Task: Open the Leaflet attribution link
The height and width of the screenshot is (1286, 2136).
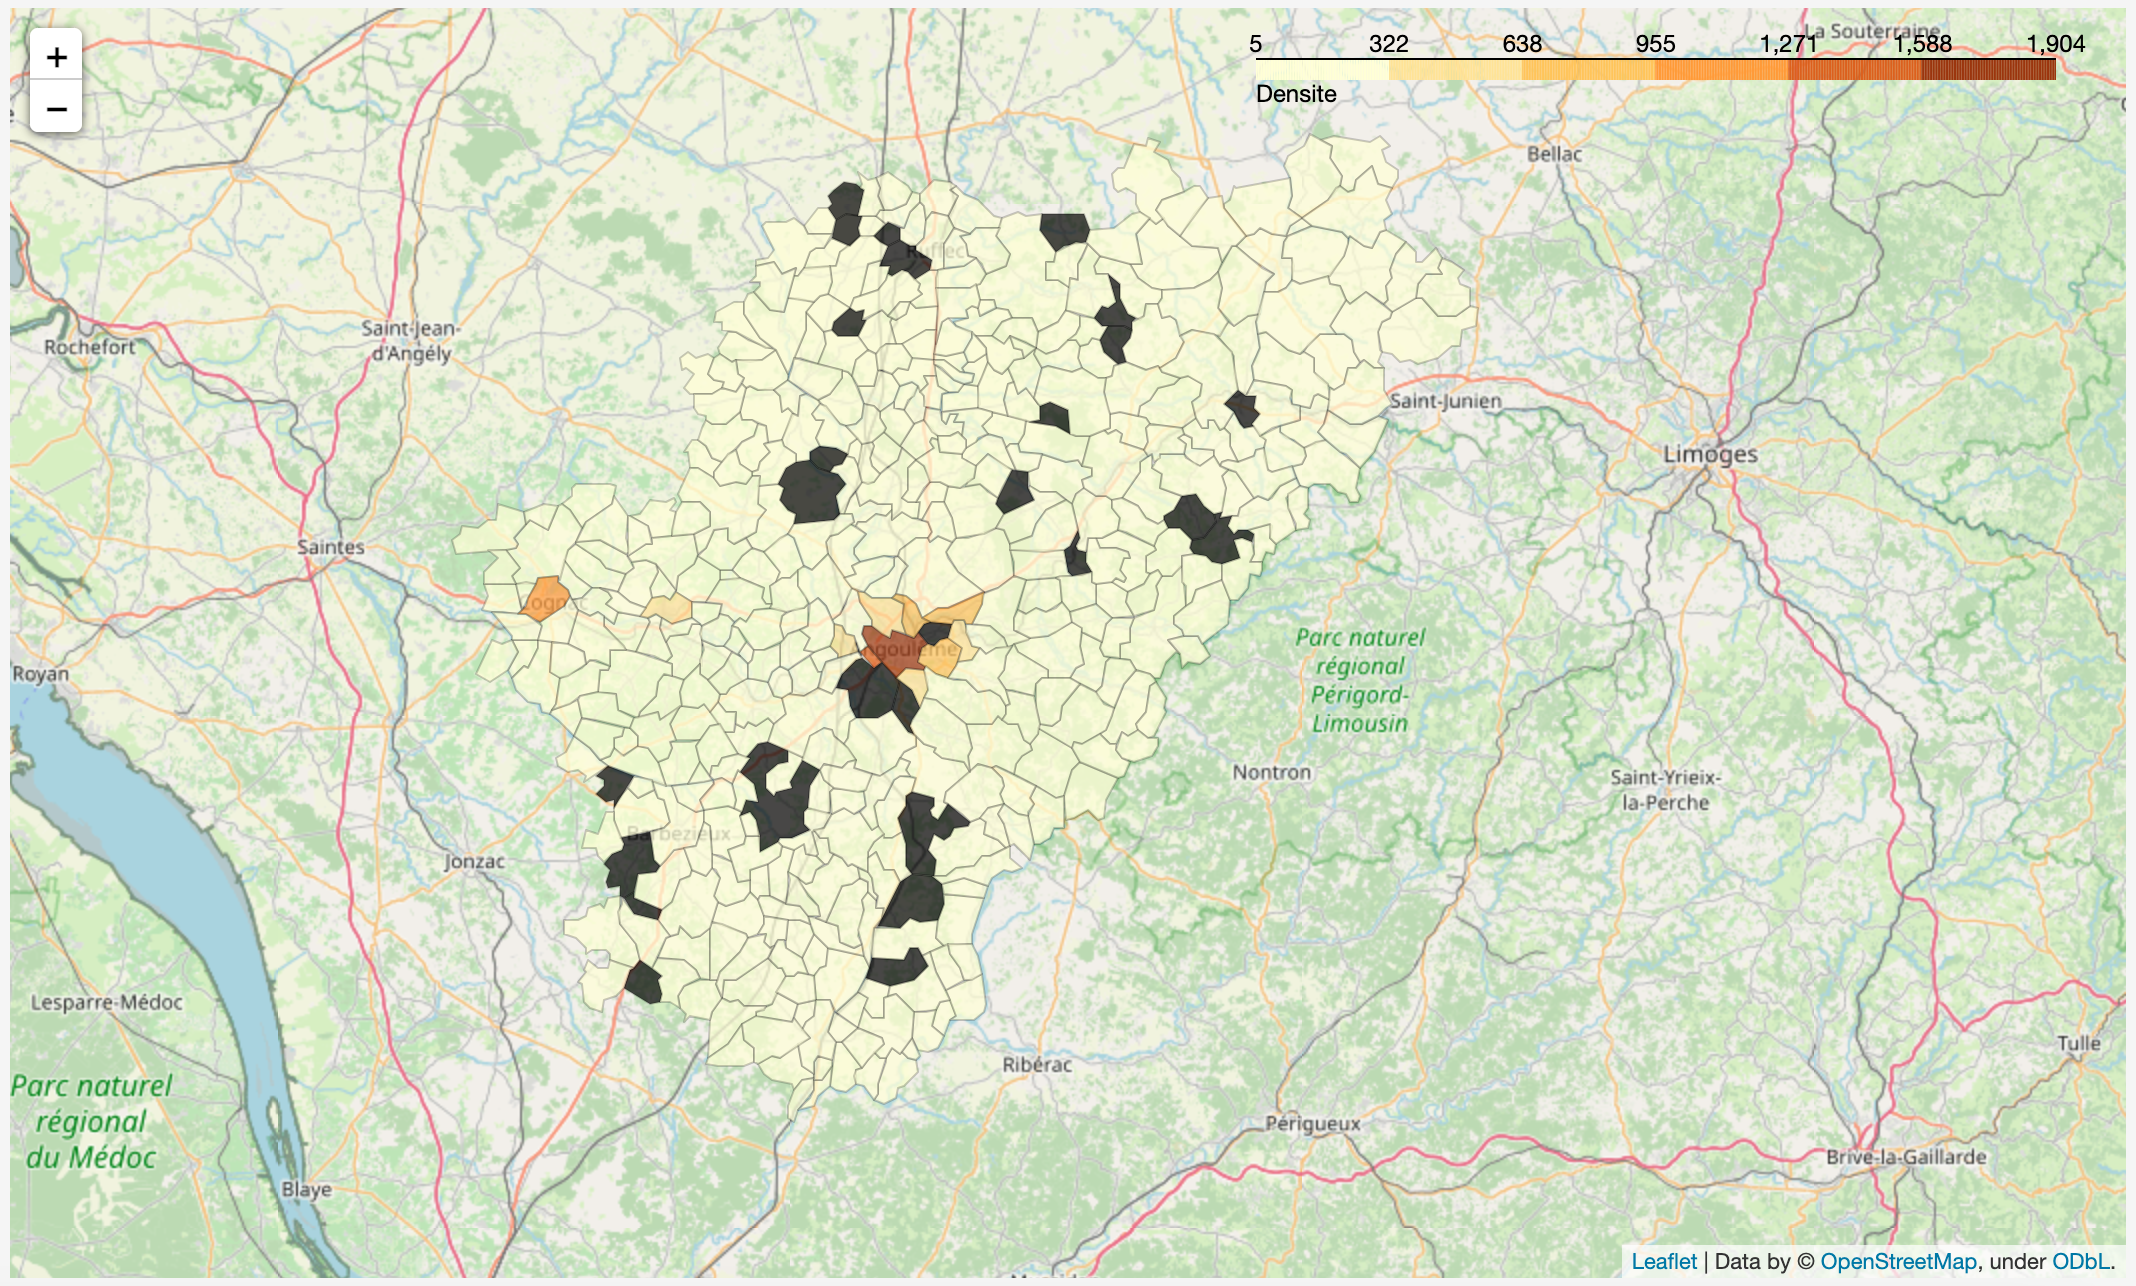Action: click(x=1664, y=1261)
